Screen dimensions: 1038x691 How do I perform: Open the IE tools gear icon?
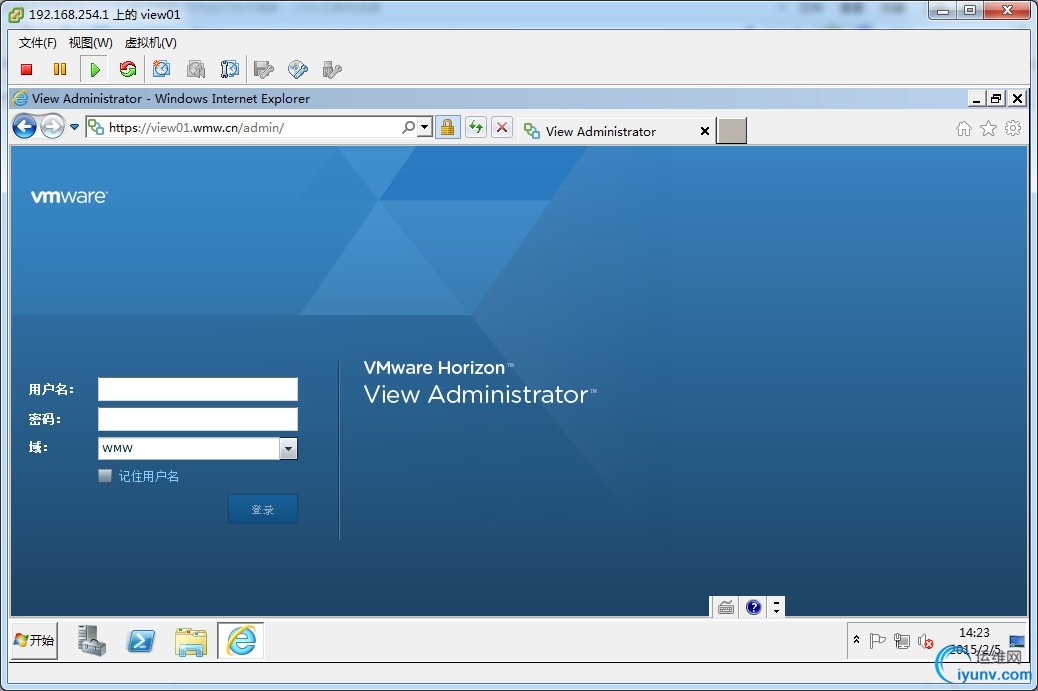[1013, 128]
